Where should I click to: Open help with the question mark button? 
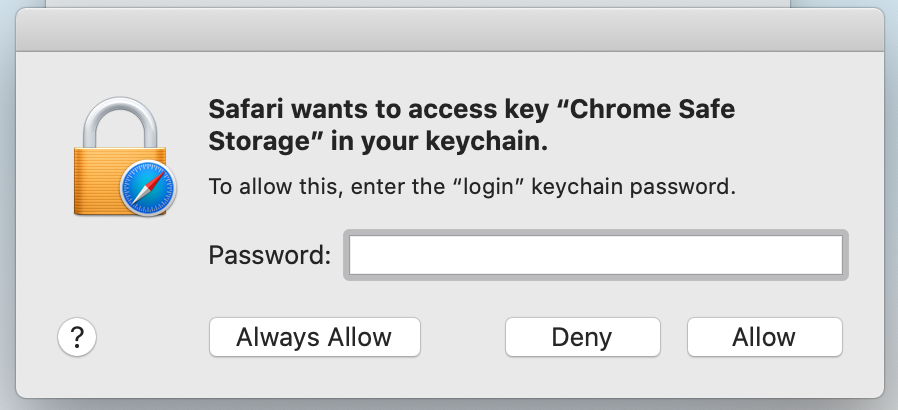coord(77,337)
